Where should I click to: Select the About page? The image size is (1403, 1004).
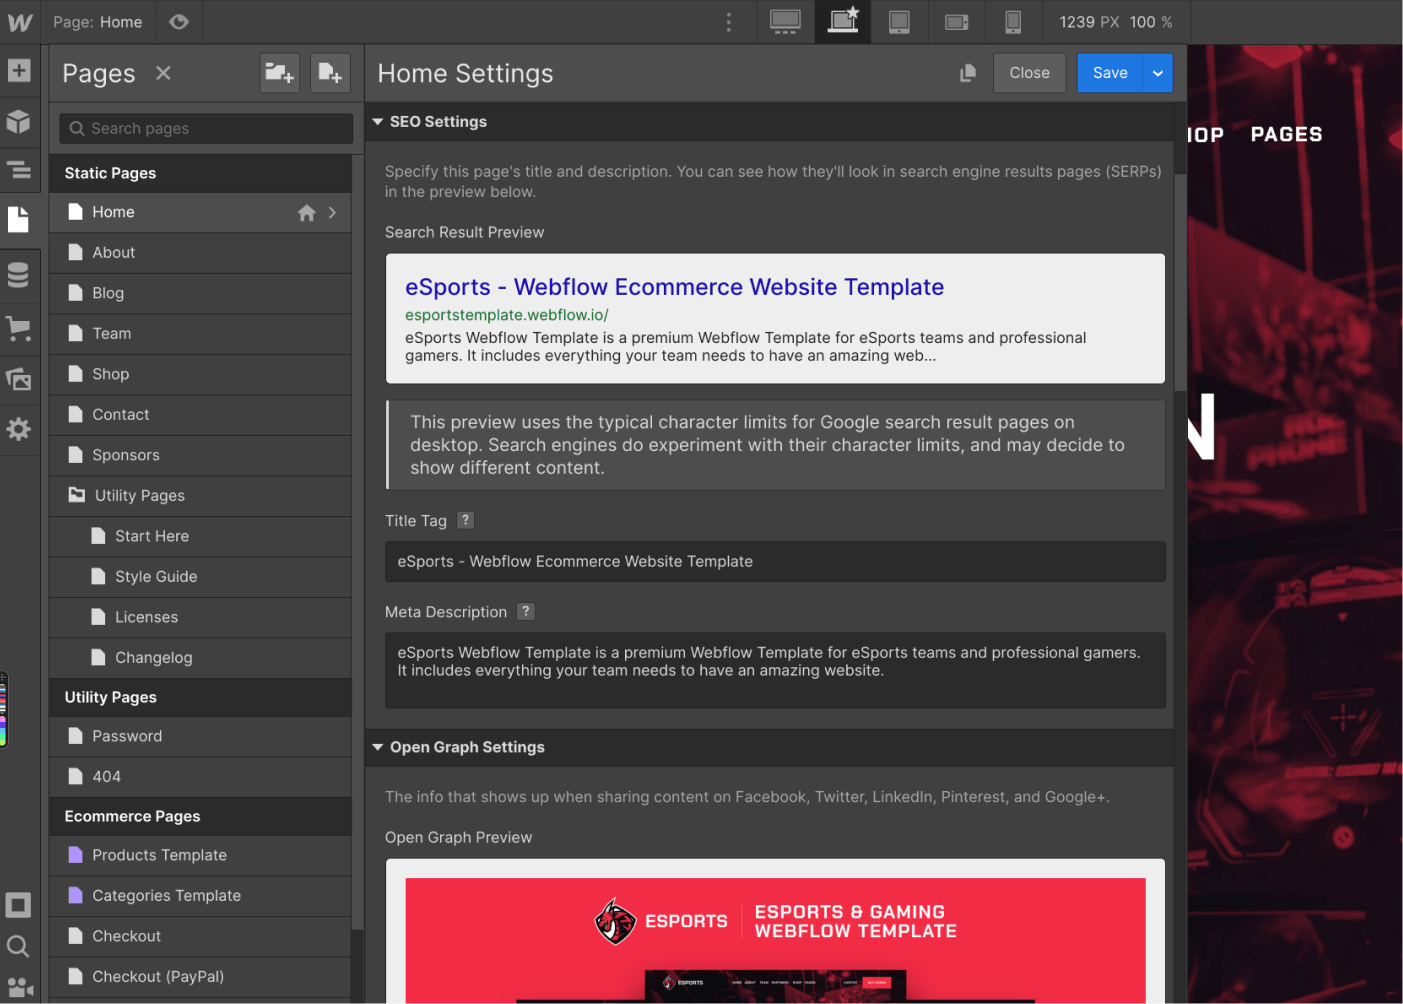click(x=200, y=253)
